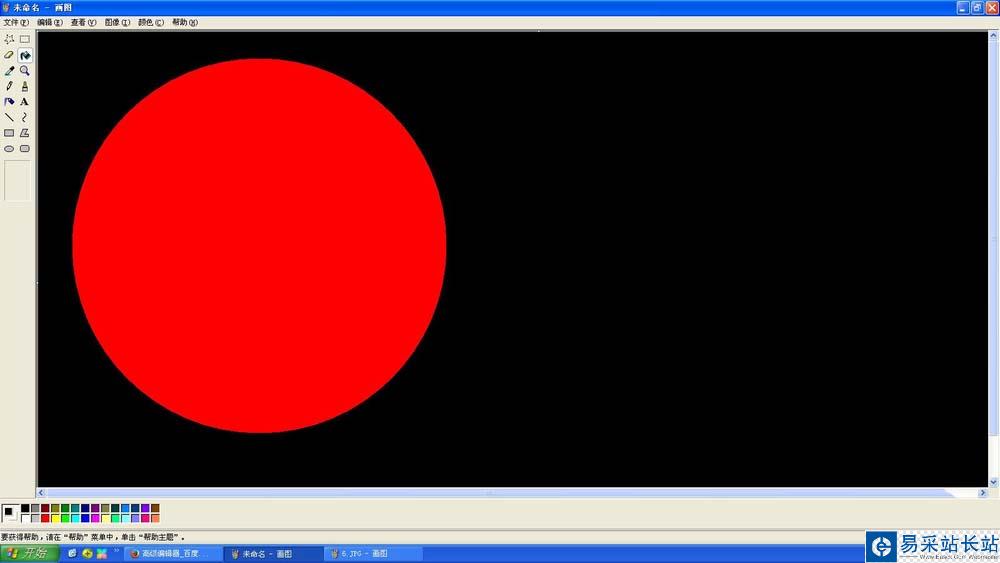
Task: Open the Windows 开始 Start button
Action: click(29, 553)
